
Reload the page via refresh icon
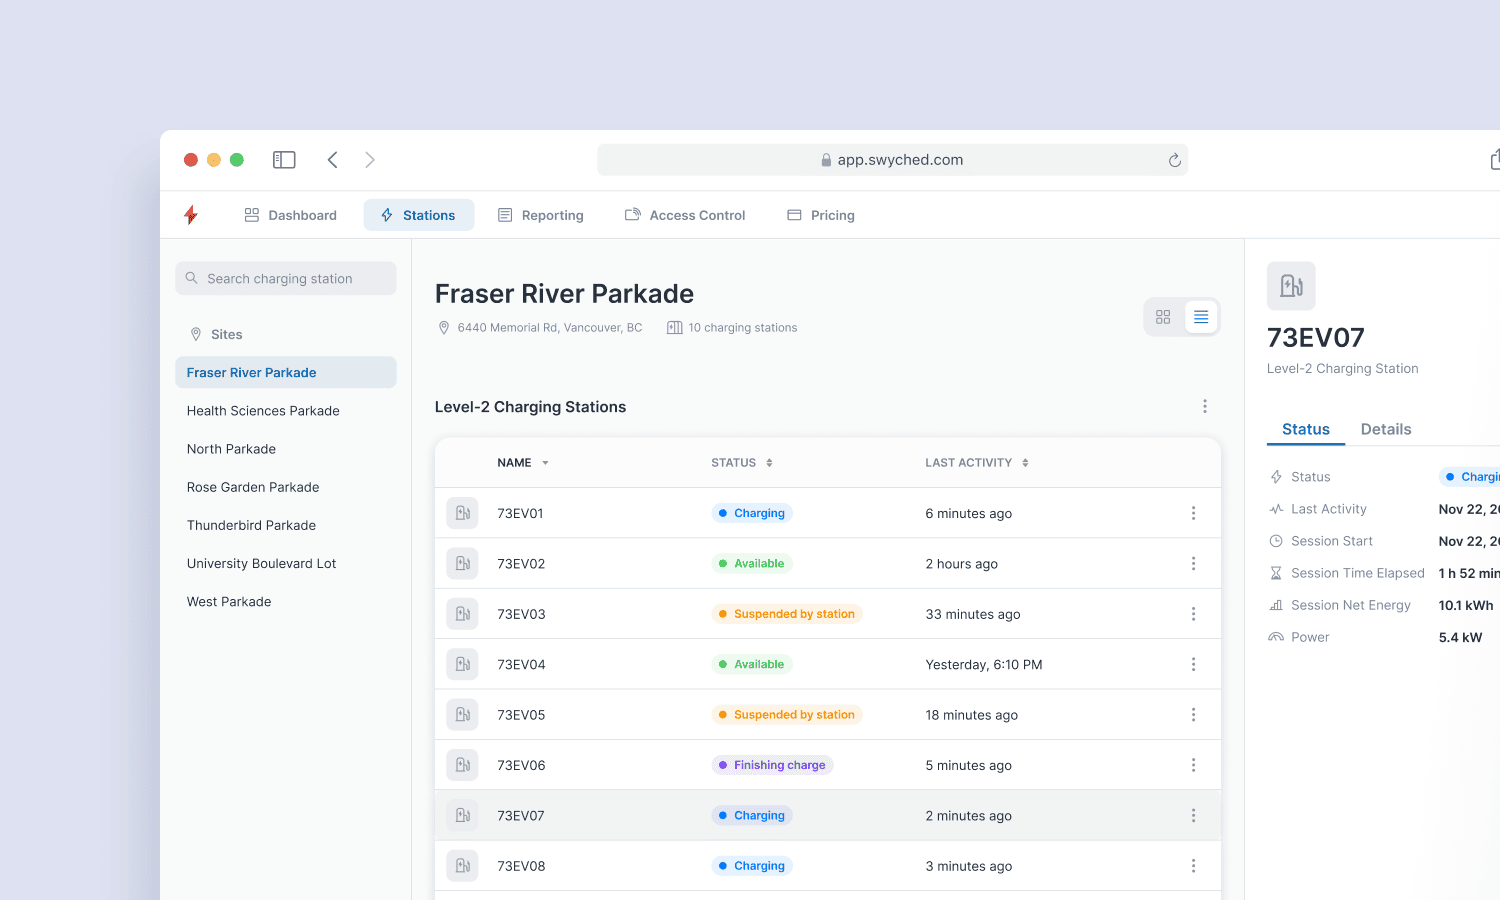coord(1175,160)
